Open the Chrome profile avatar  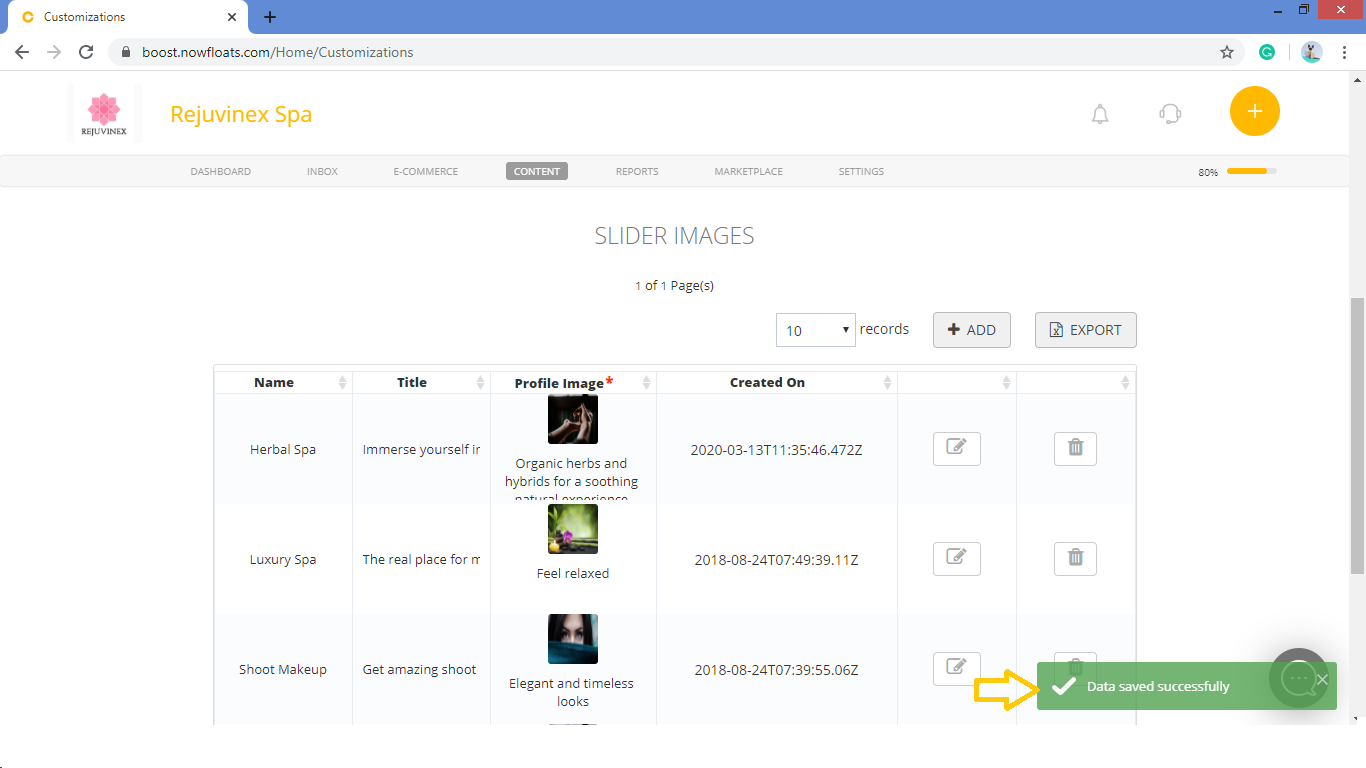click(1312, 52)
